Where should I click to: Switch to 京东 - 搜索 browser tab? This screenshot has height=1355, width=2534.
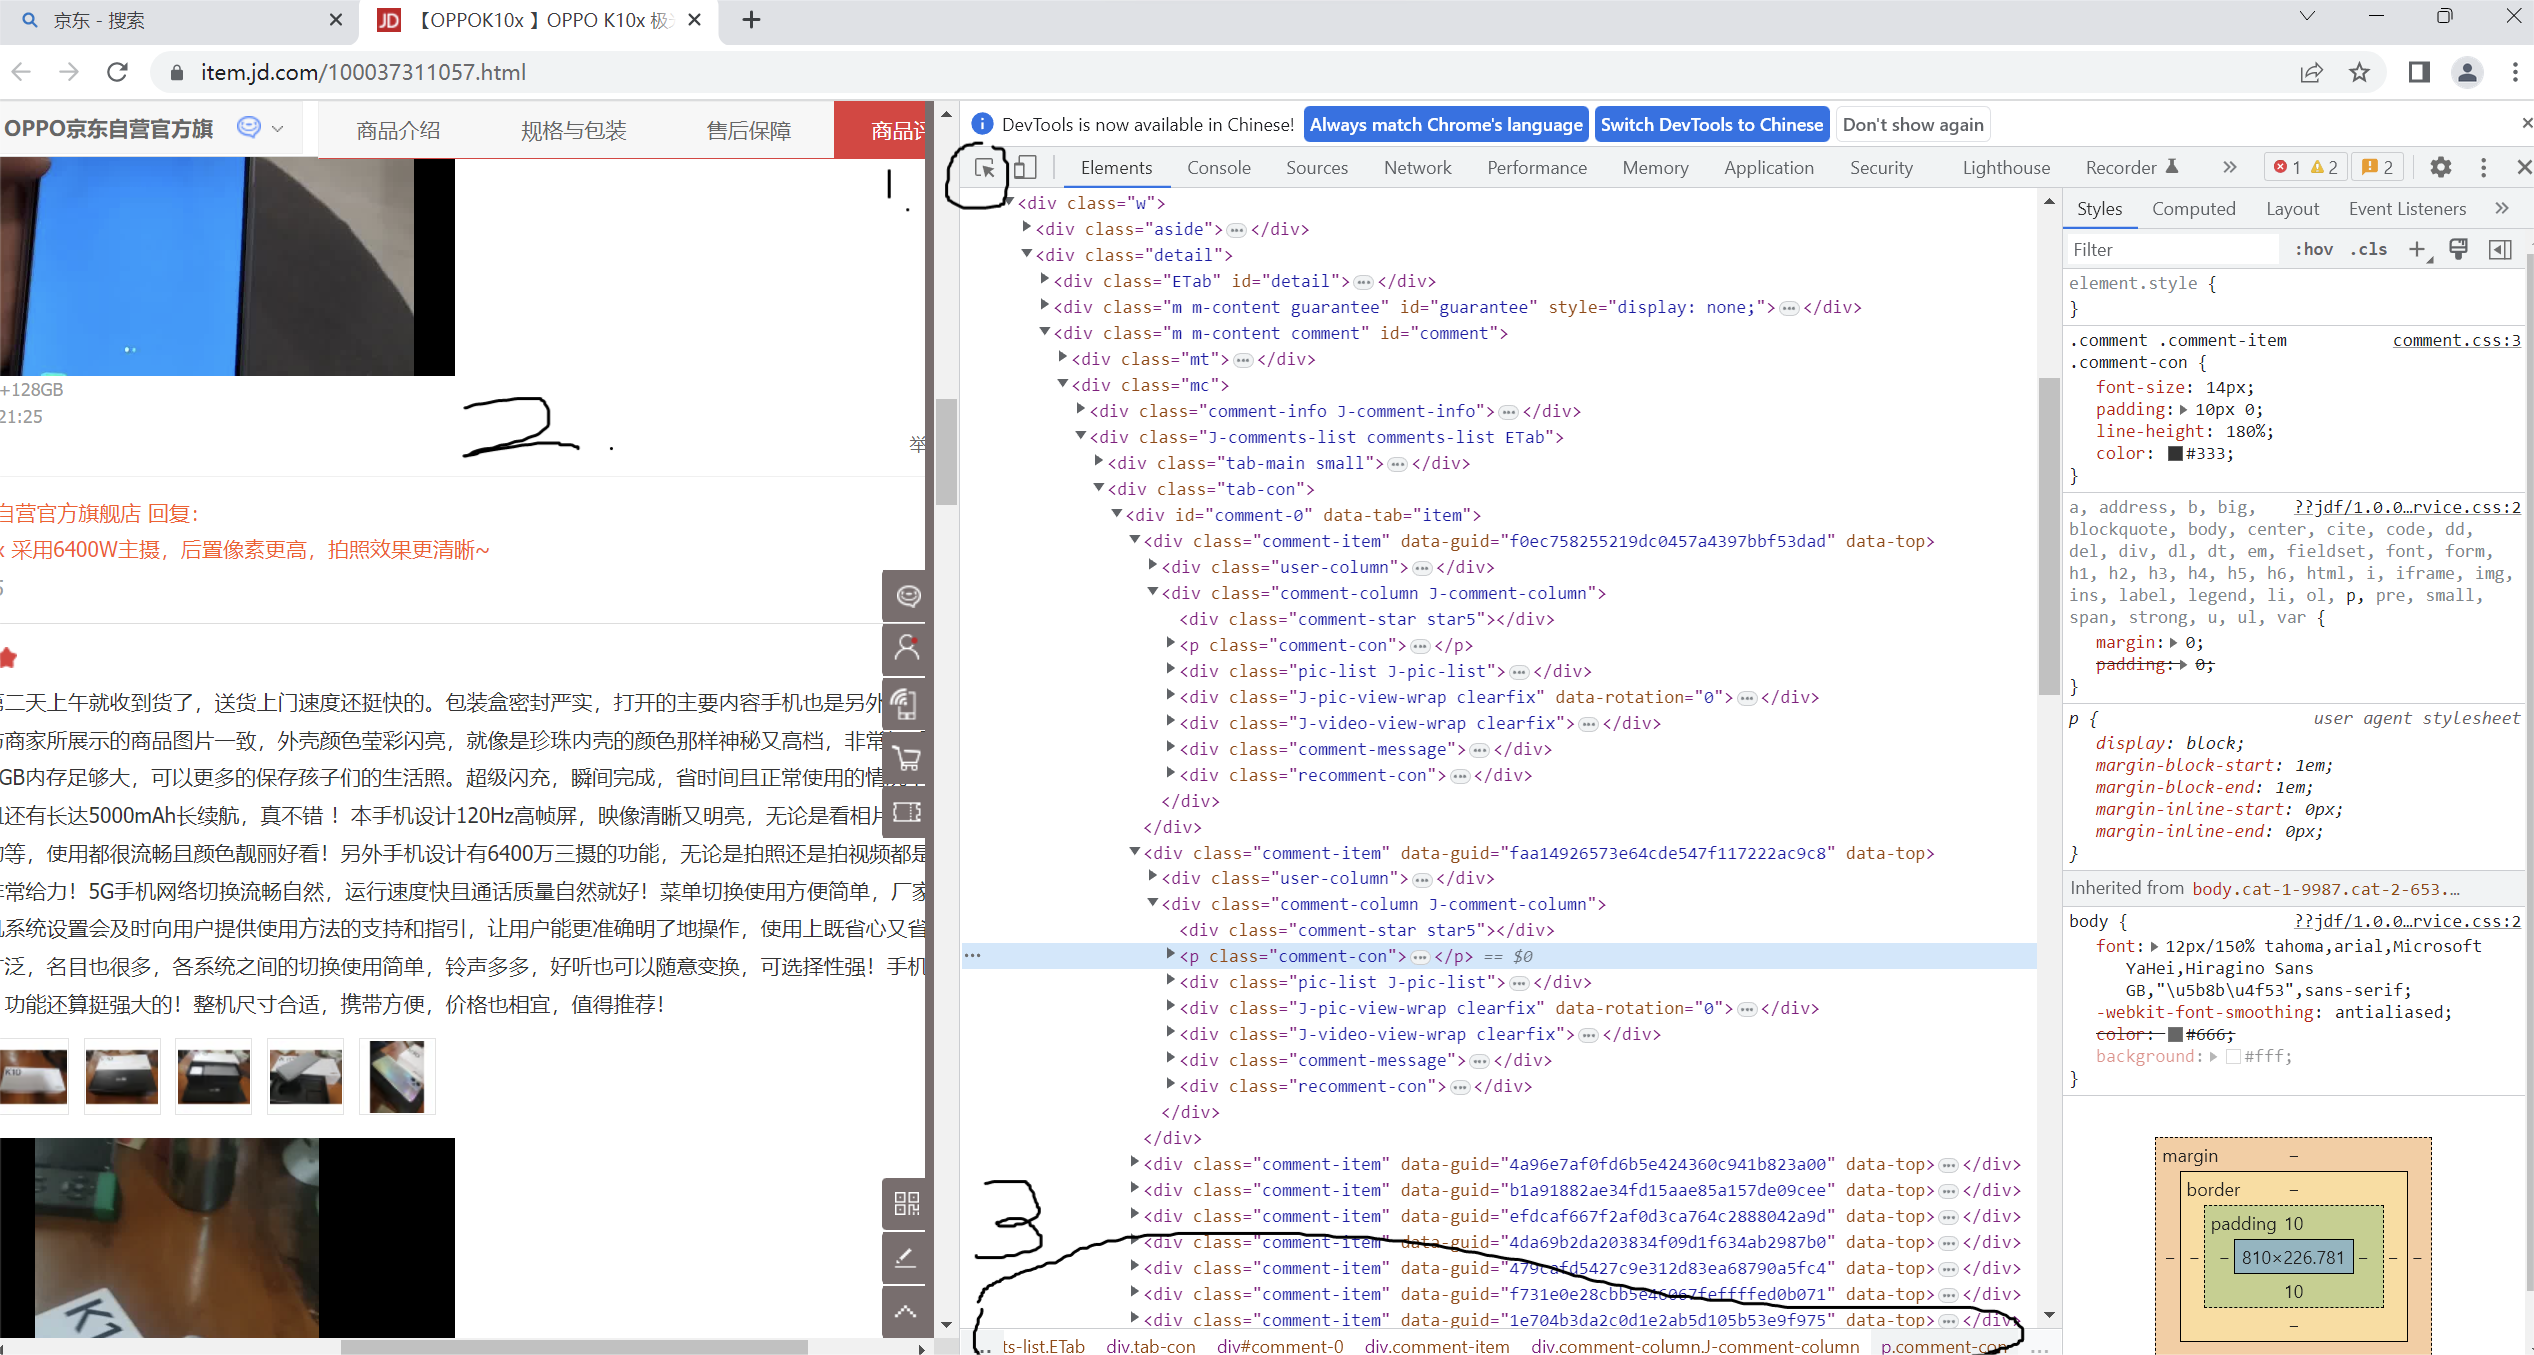pyautogui.click(x=180, y=20)
